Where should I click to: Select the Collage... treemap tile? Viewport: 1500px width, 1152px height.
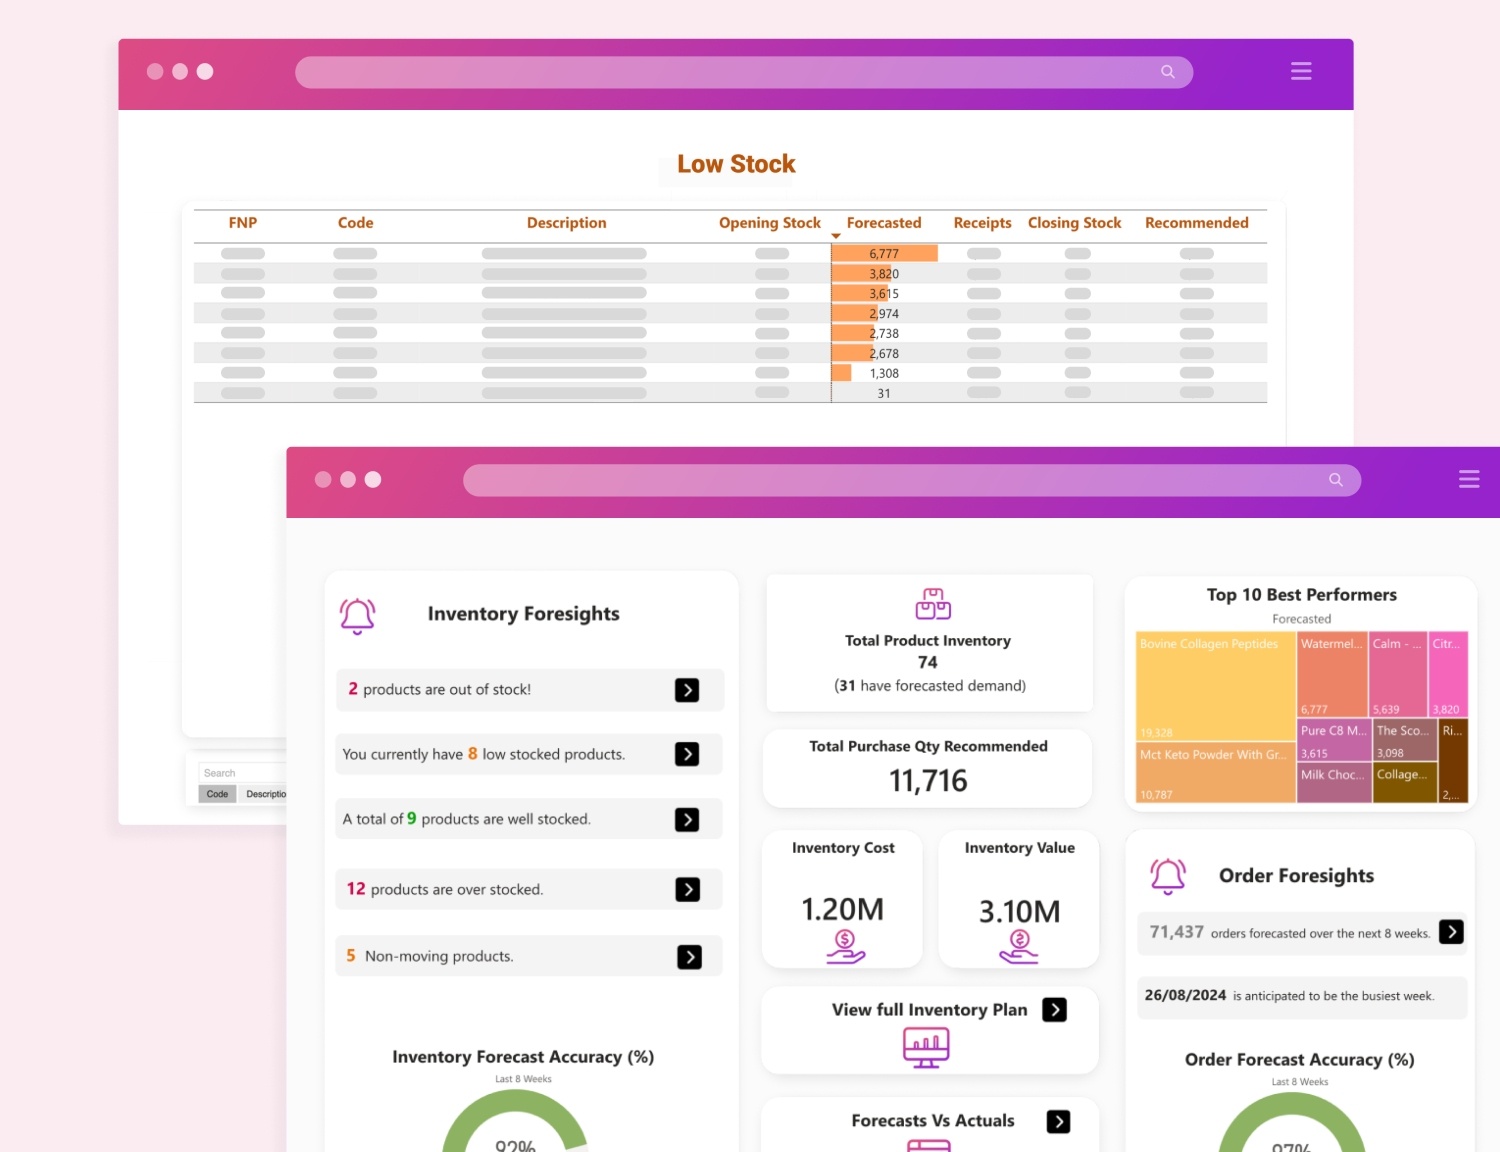point(1405,784)
